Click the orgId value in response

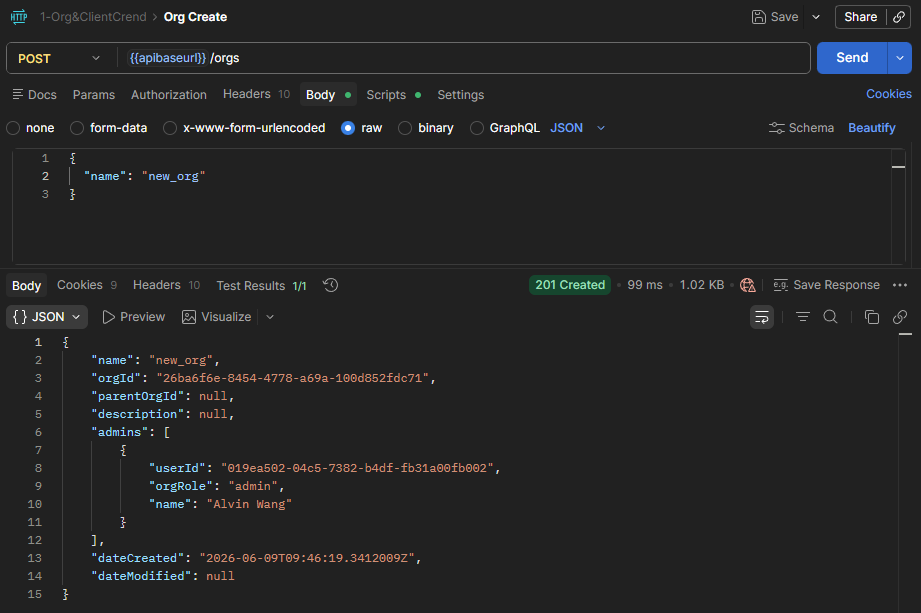(293, 378)
